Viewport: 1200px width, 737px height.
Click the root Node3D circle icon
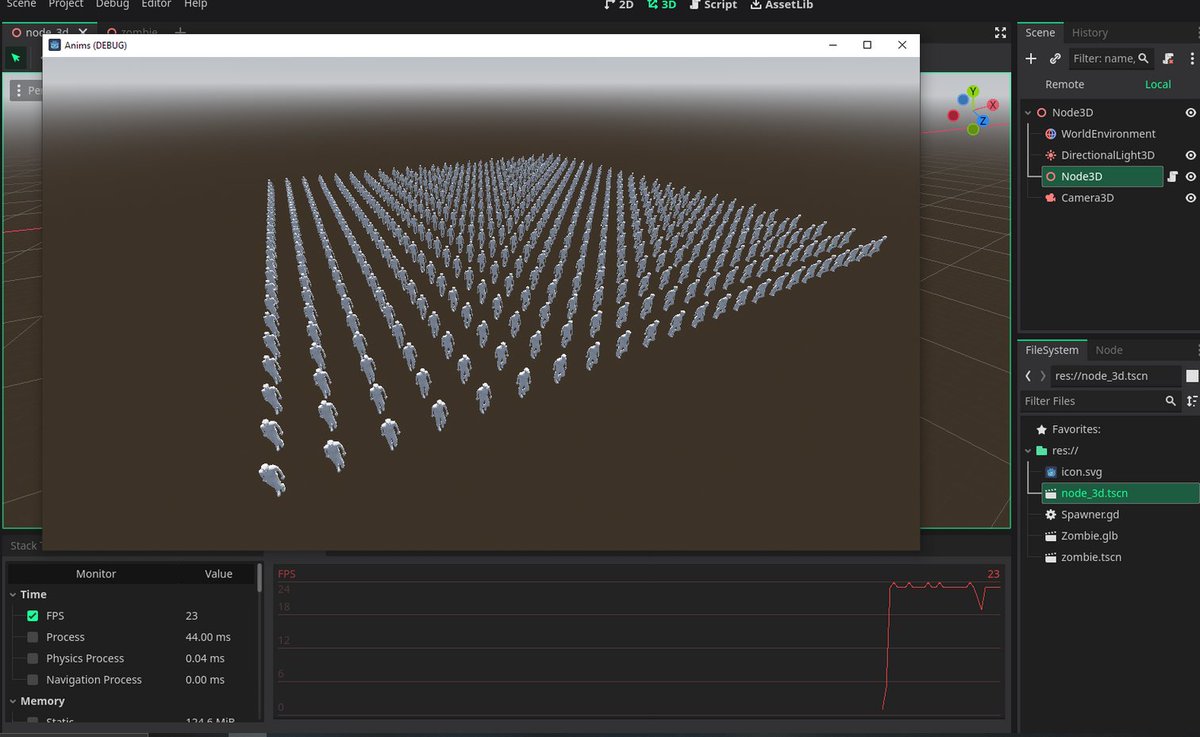click(x=1042, y=113)
